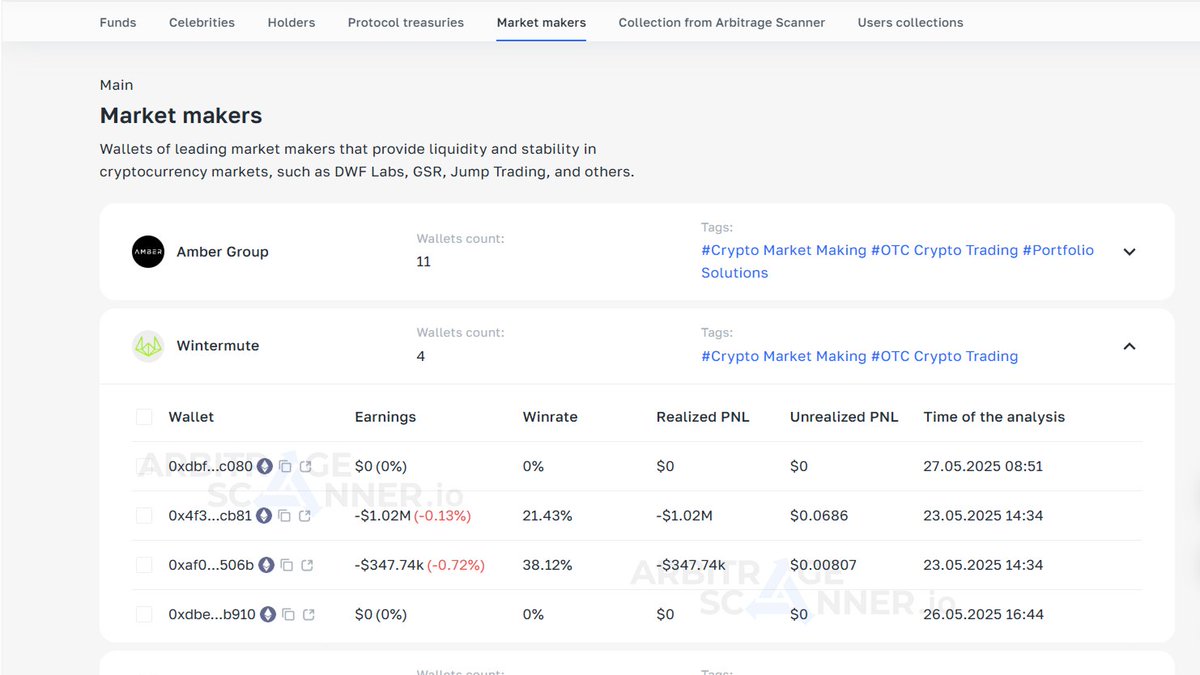
Task: Switch to the Holders tab
Action: 292,22
